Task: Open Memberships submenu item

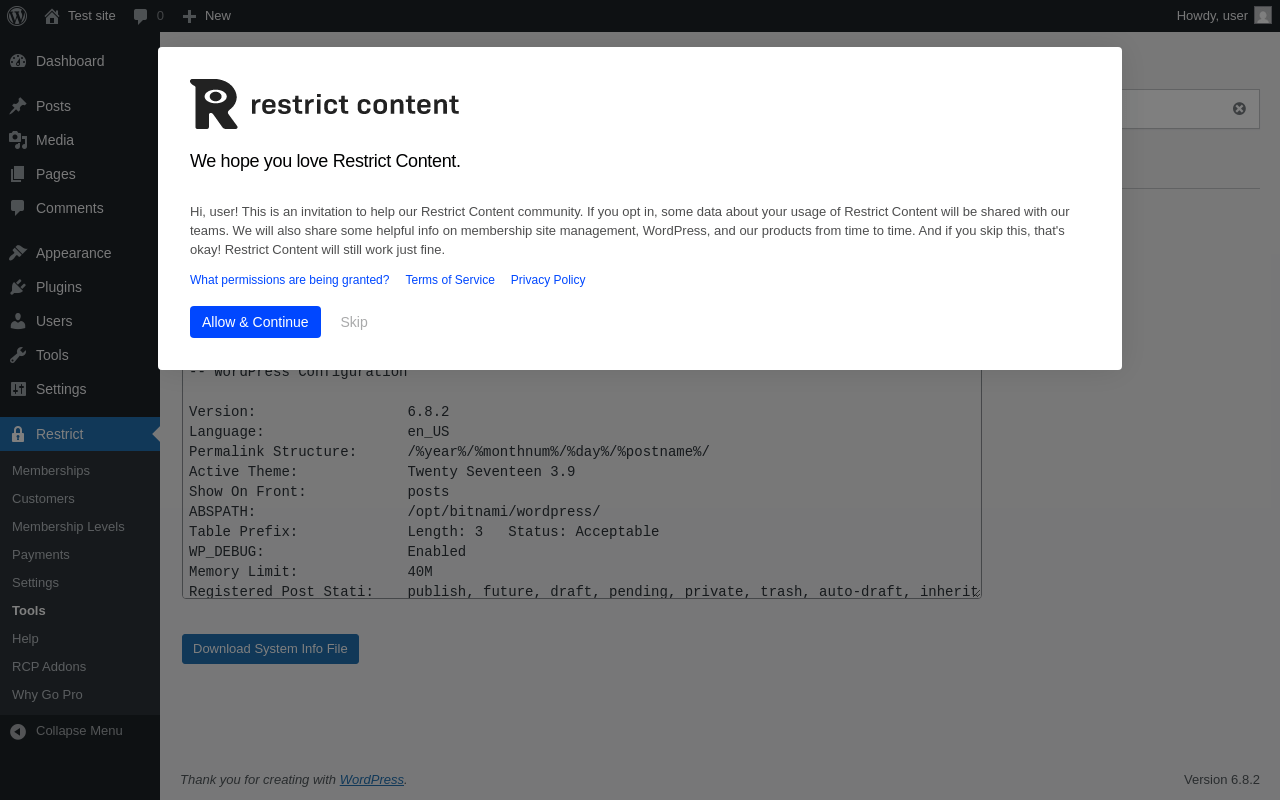Action: point(51,470)
